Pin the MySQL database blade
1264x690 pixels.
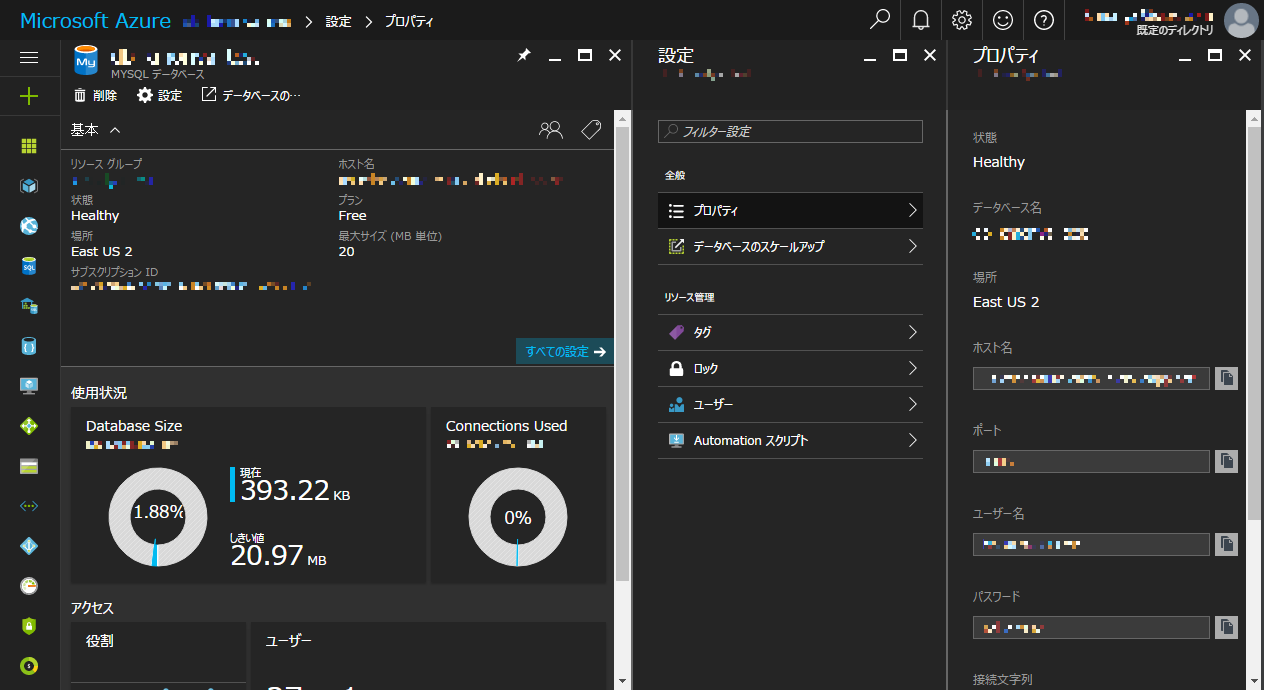[524, 56]
